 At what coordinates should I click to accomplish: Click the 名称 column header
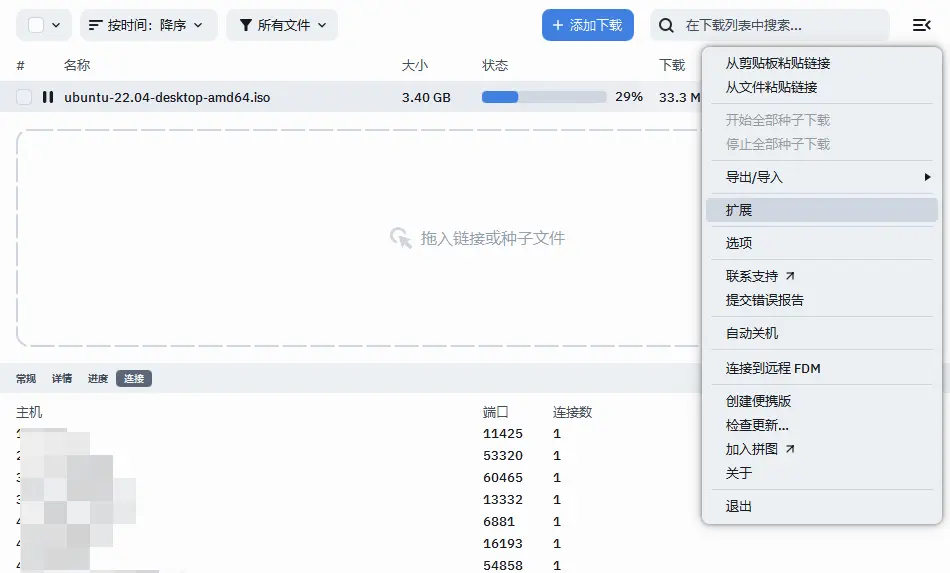[x=77, y=65]
